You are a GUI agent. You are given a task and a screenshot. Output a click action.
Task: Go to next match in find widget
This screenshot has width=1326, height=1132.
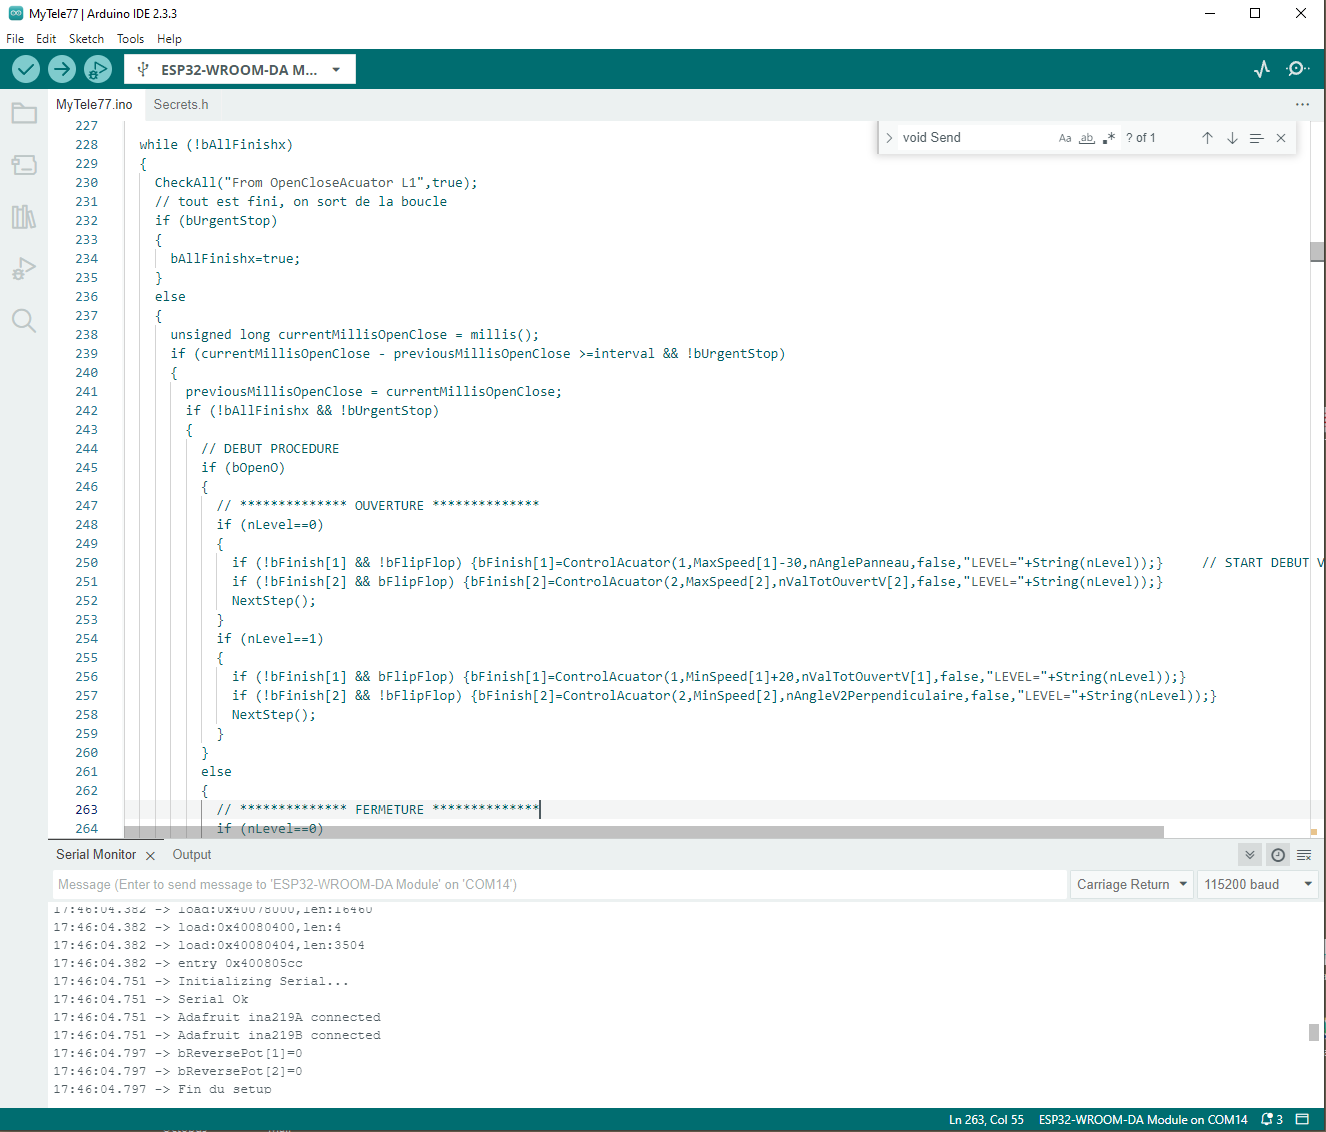click(x=1232, y=138)
